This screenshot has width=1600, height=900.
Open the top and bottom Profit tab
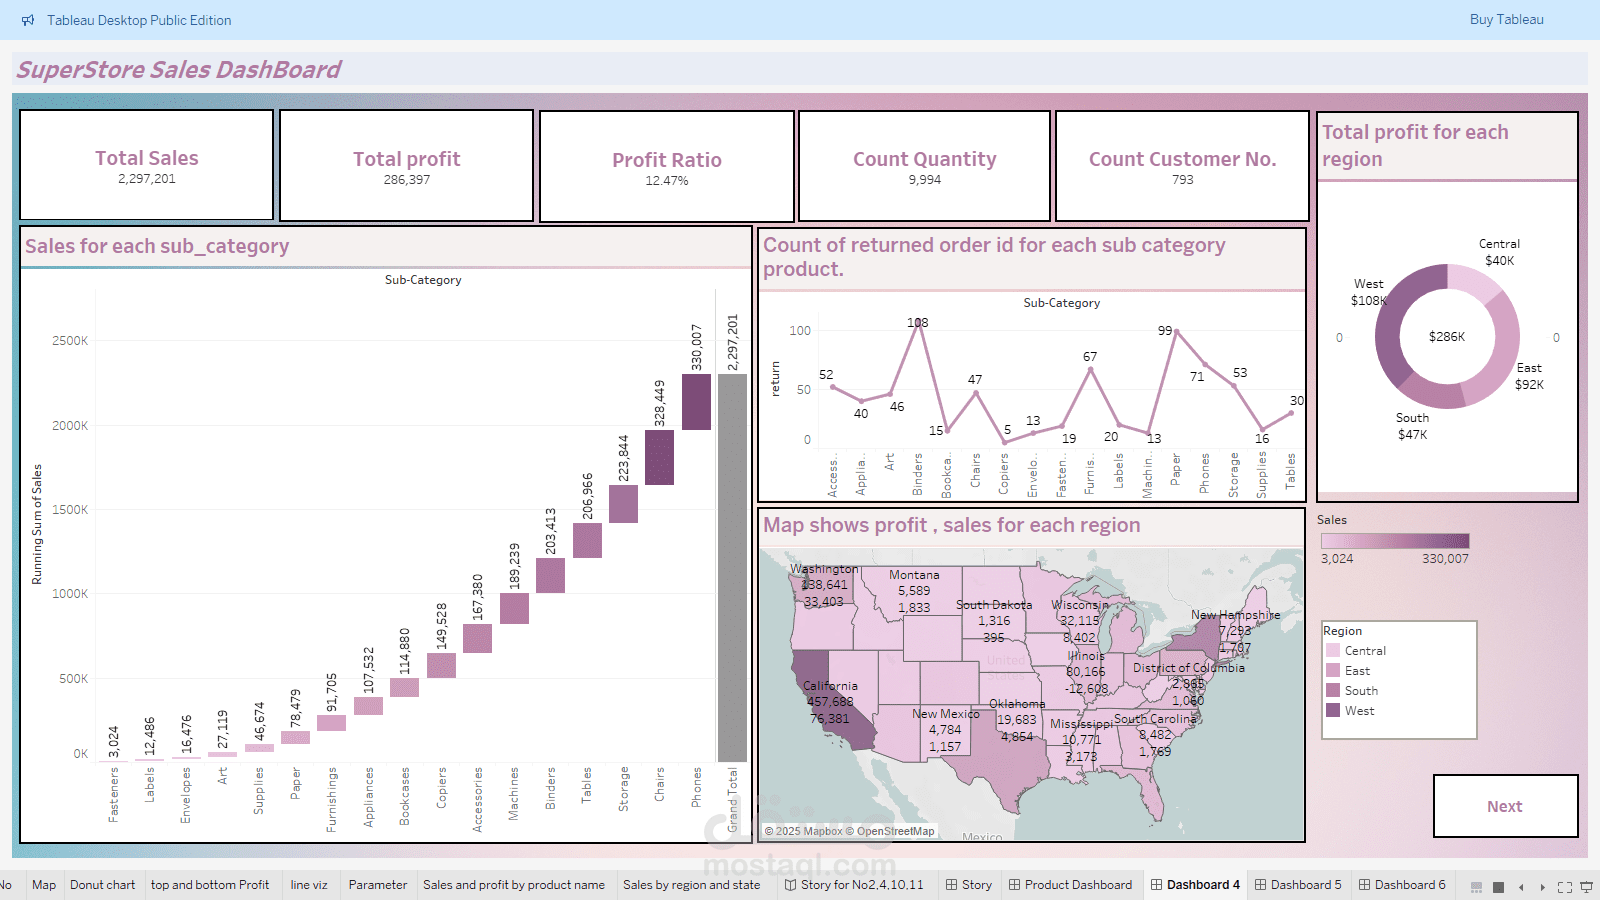point(210,885)
